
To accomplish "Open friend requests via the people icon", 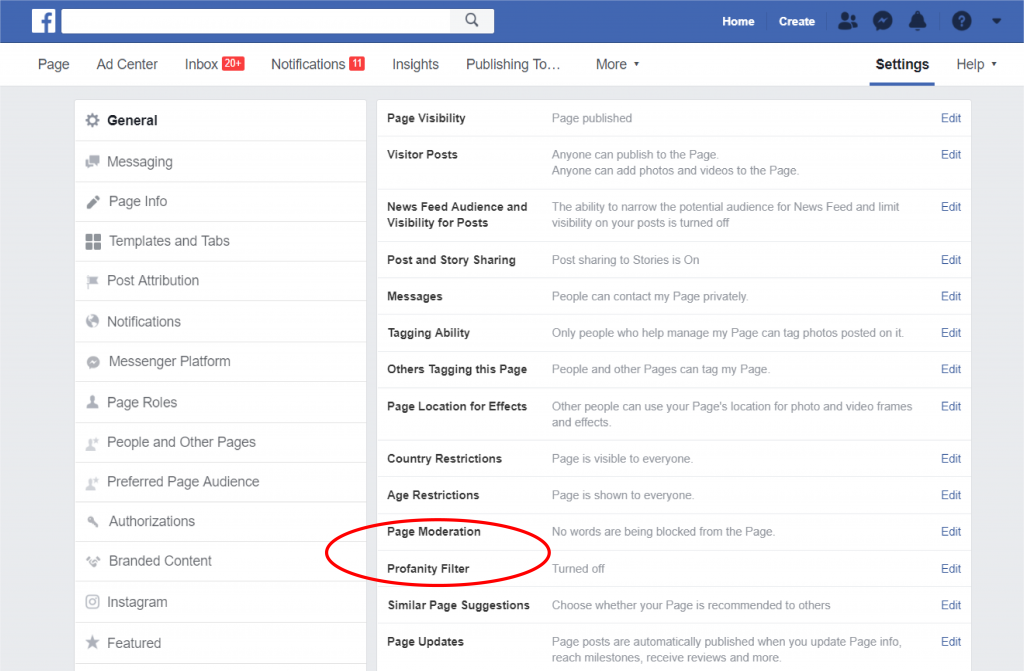I will [x=847, y=20].
